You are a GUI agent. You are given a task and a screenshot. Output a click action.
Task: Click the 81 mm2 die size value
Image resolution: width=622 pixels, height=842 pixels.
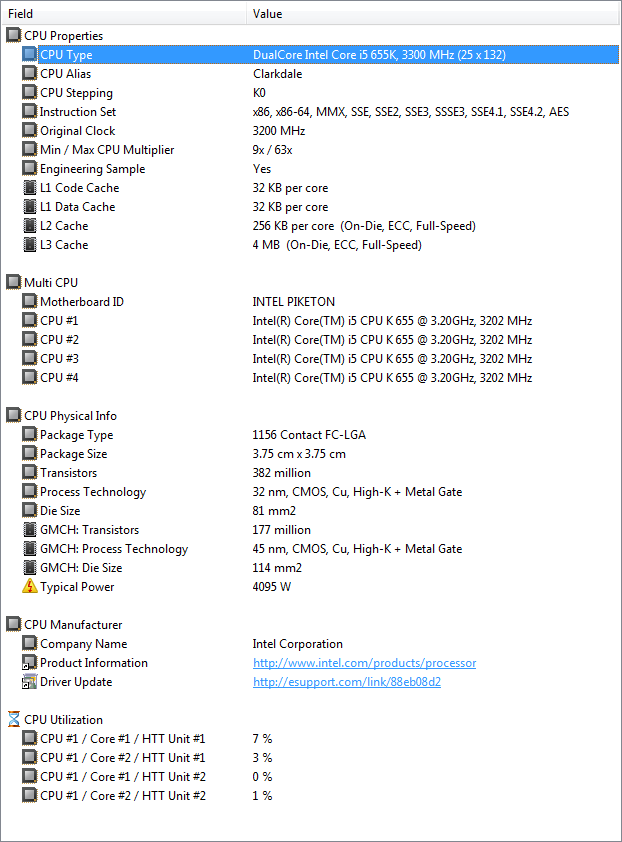[274, 511]
